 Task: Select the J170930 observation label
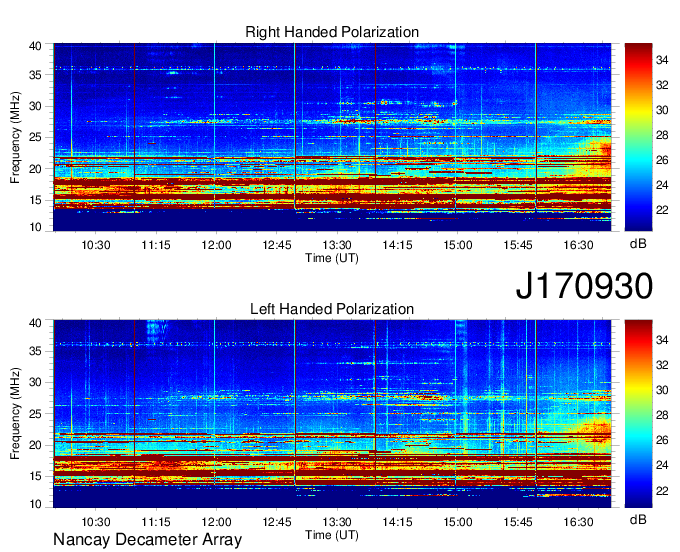click(584, 286)
